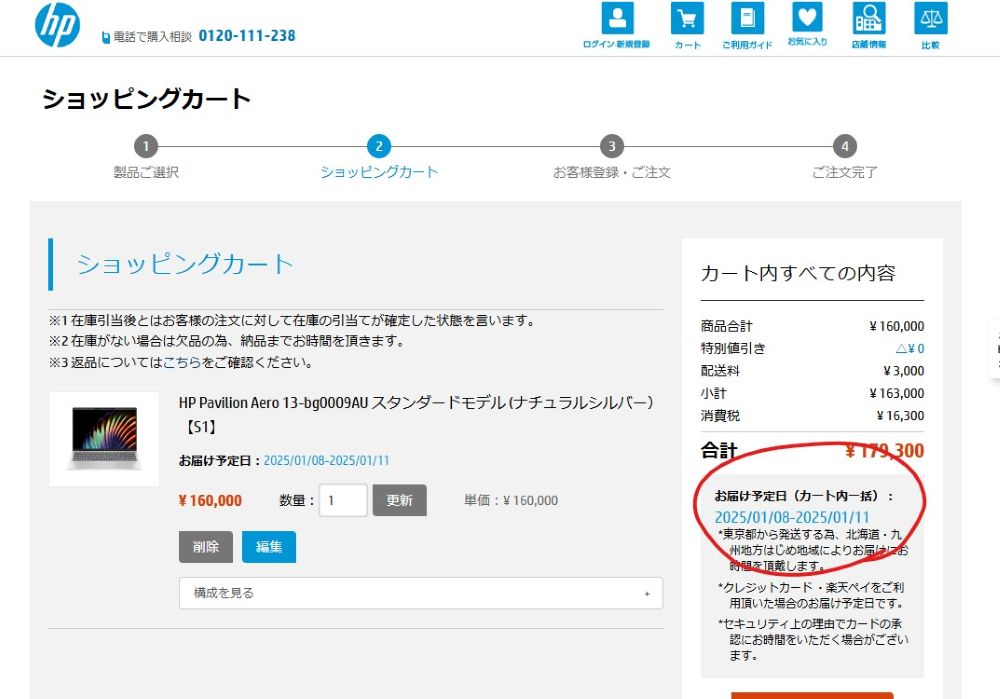The width and height of the screenshot is (1000, 699).
Task: Click the カート内すべての内容 heading
Action: 798,273
